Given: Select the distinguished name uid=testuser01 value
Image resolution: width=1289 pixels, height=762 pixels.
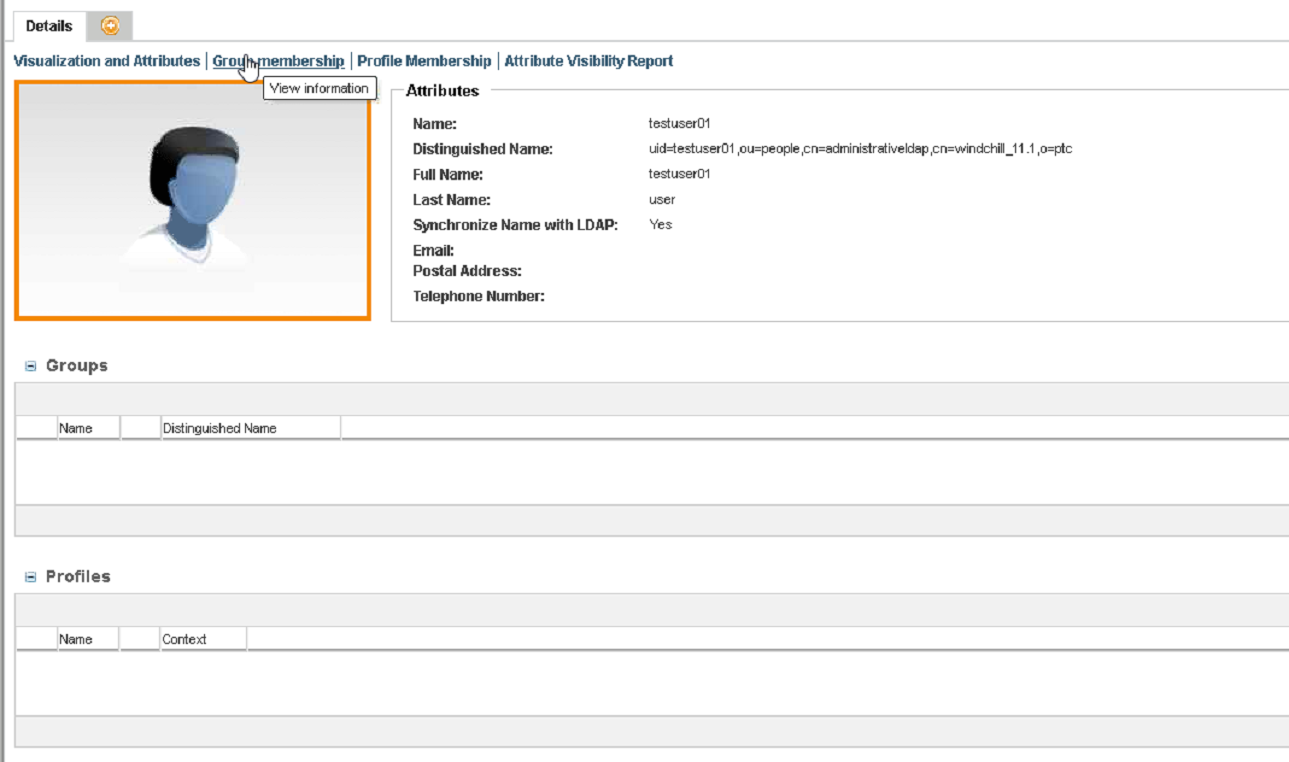Looking at the screenshot, I should pyautogui.click(x=860, y=149).
